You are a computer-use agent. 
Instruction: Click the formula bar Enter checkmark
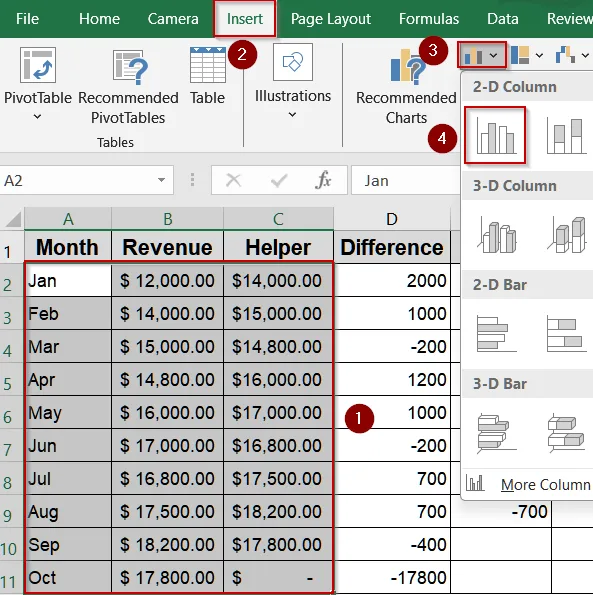279,181
